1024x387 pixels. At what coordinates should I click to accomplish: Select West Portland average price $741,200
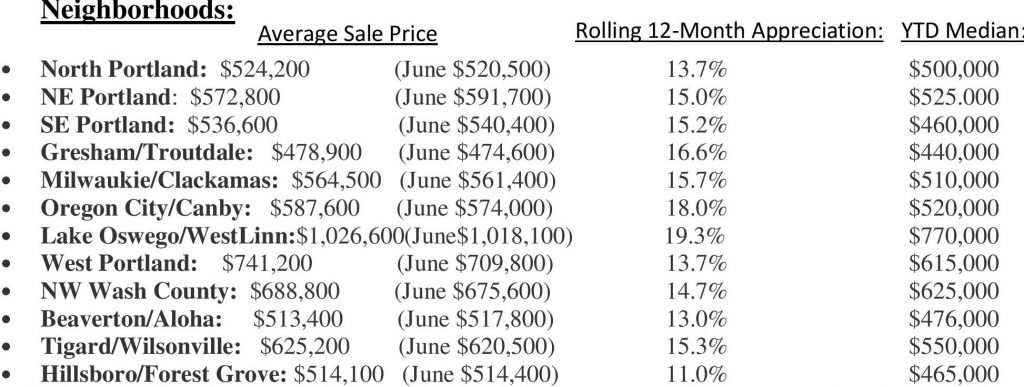pos(267,263)
